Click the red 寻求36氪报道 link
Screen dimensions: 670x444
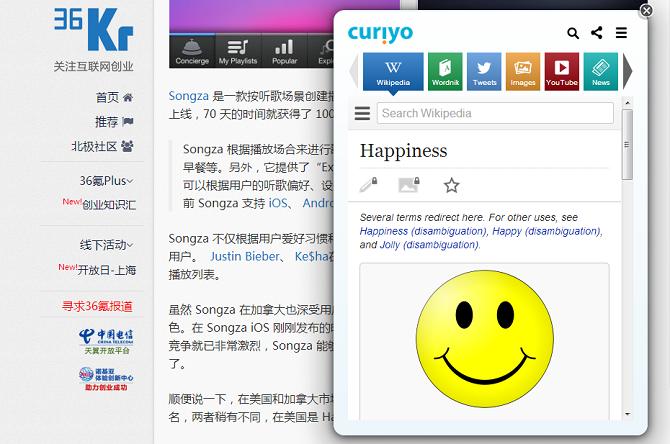point(97,306)
